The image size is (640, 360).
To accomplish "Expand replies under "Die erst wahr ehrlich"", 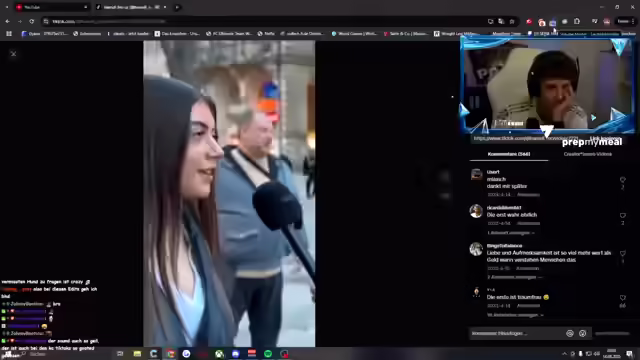I will tap(511, 233).
